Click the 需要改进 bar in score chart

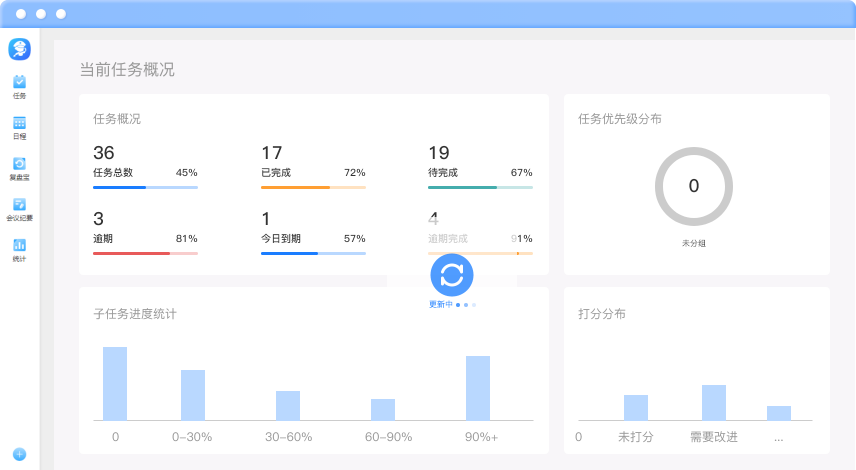point(714,402)
